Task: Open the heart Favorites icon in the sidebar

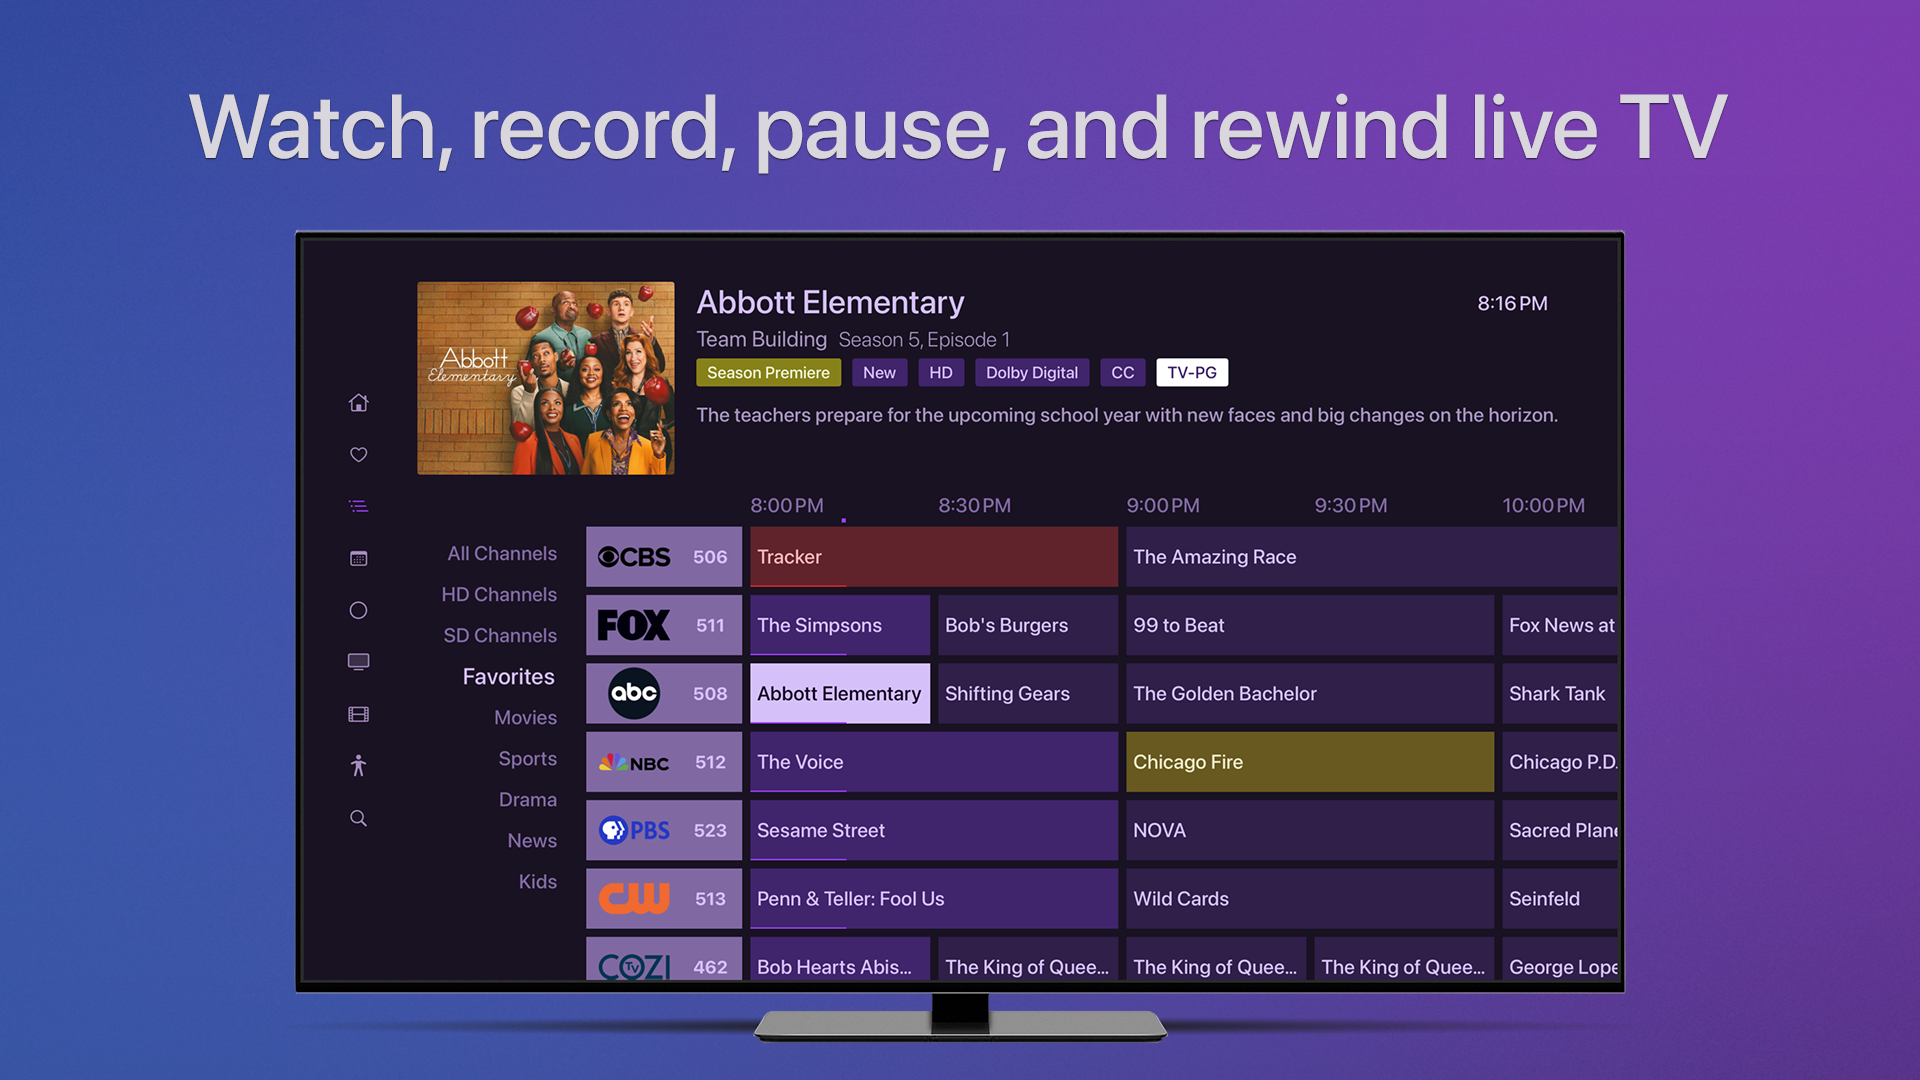Action: (358, 455)
